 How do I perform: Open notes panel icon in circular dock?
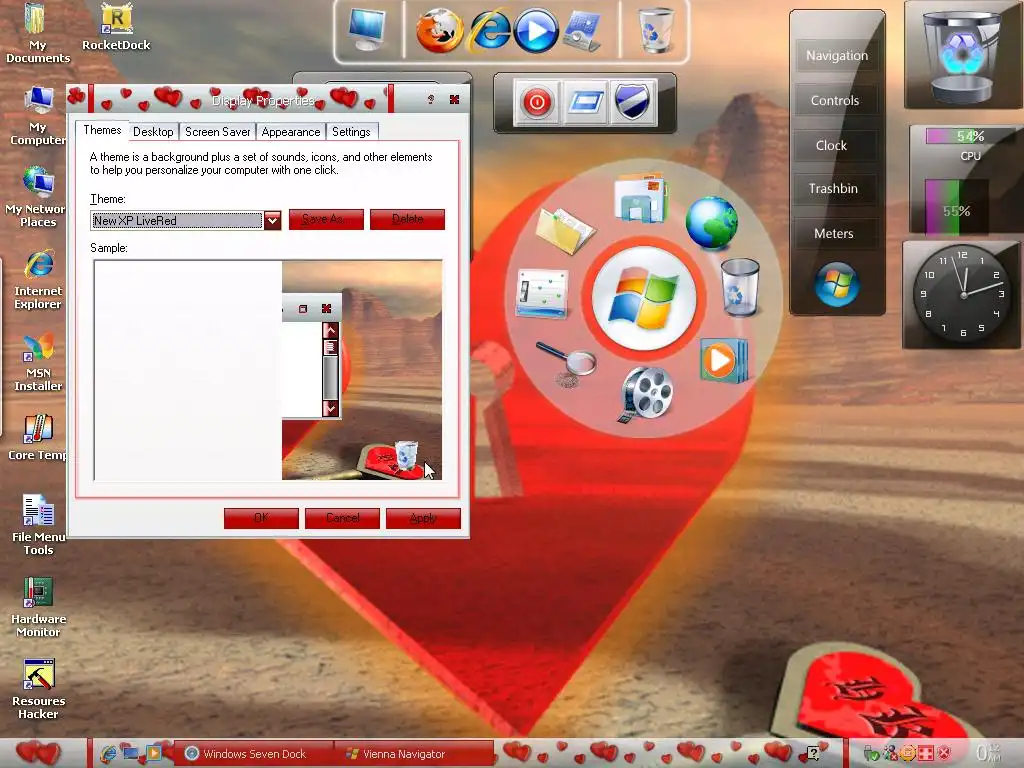(x=542, y=294)
